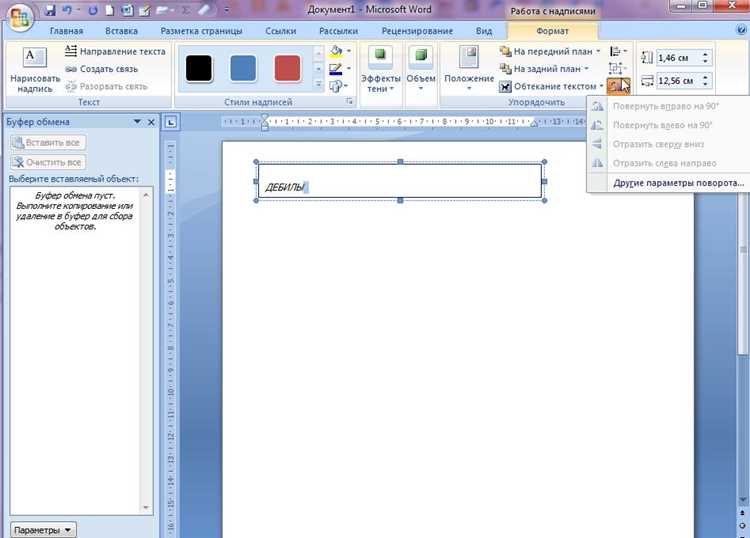Click the Save icon in quick access toolbar
The height and width of the screenshot is (538, 750).
point(50,10)
